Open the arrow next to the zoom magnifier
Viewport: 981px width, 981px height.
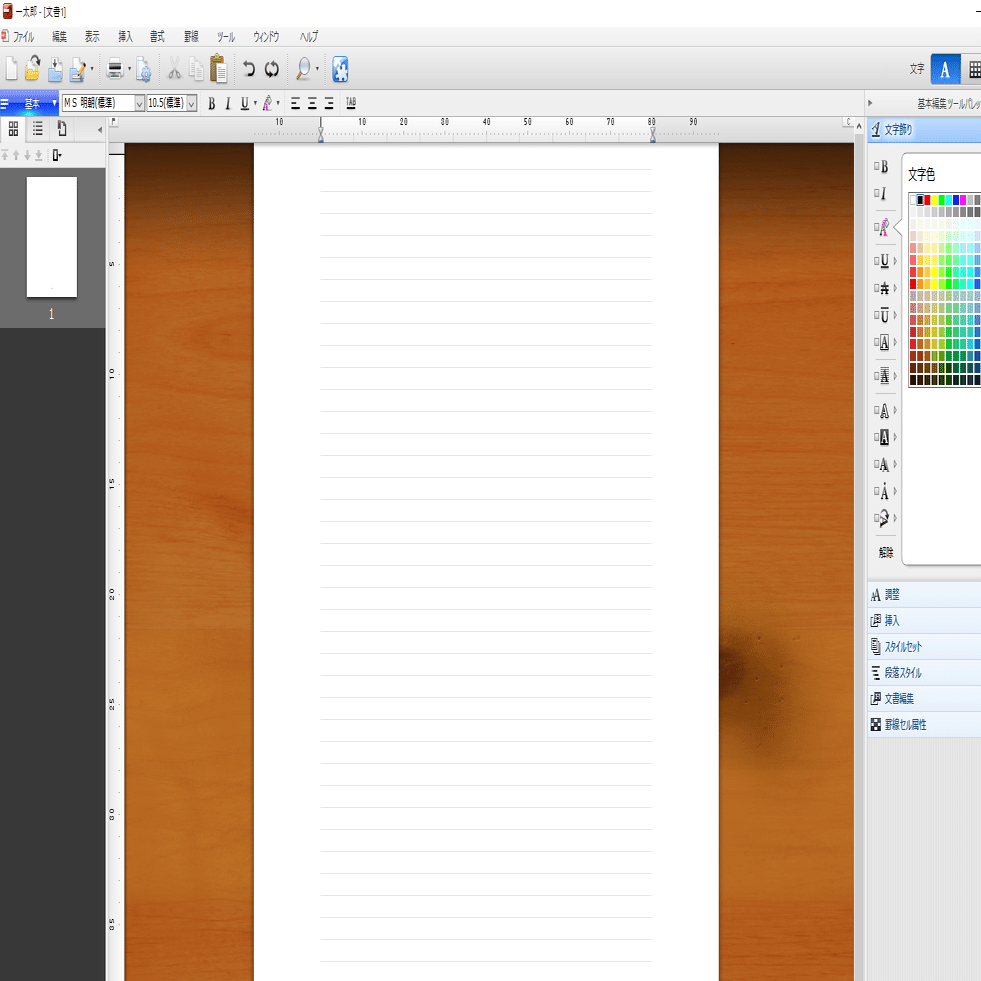click(x=317, y=69)
